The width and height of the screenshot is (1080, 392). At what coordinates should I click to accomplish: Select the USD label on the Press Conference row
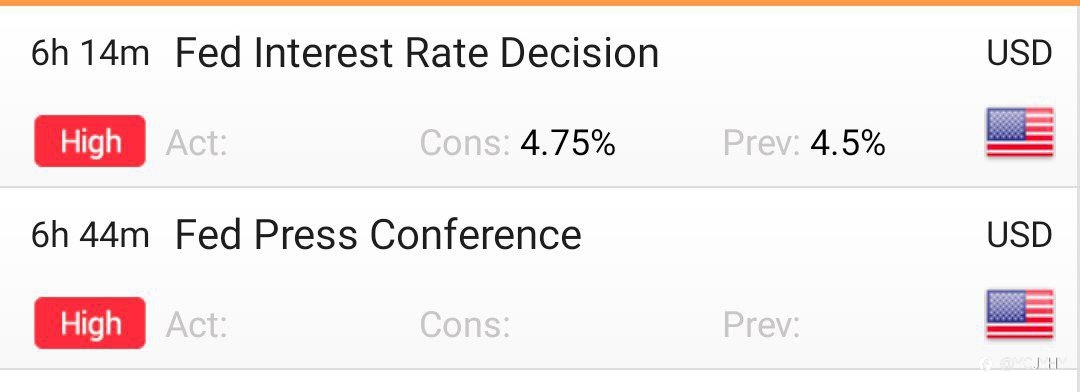[1019, 236]
